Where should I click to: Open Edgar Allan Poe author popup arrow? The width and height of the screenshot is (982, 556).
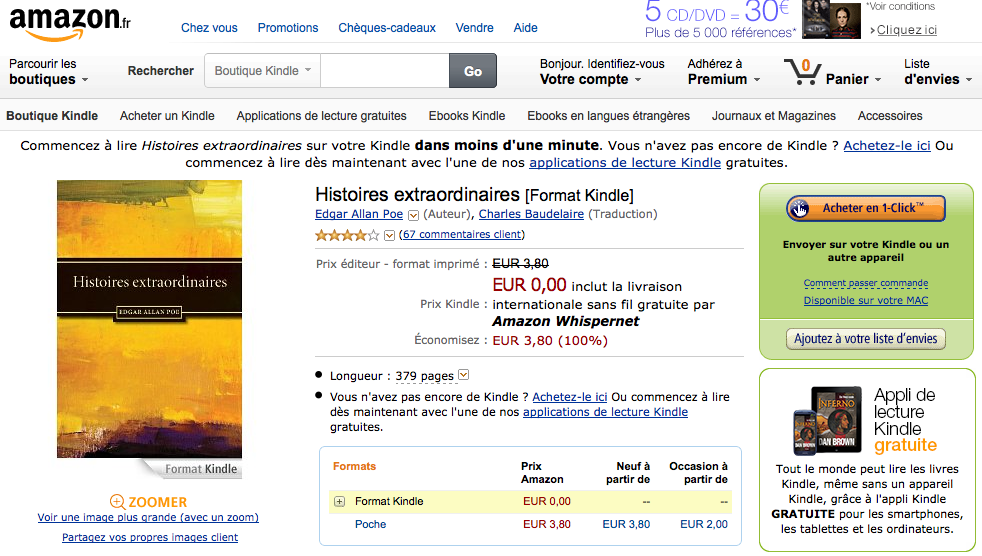tap(413, 215)
